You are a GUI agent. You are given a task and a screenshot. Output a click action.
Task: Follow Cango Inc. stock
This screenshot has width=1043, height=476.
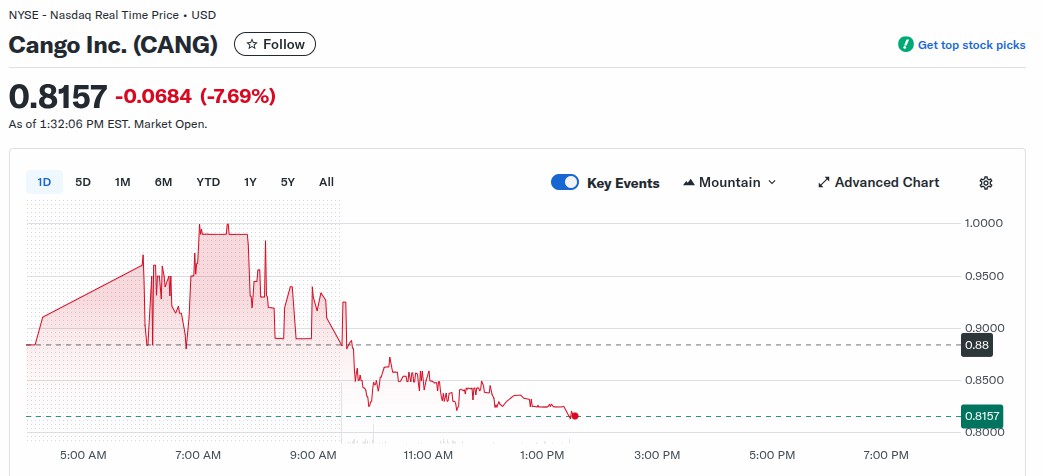(275, 45)
